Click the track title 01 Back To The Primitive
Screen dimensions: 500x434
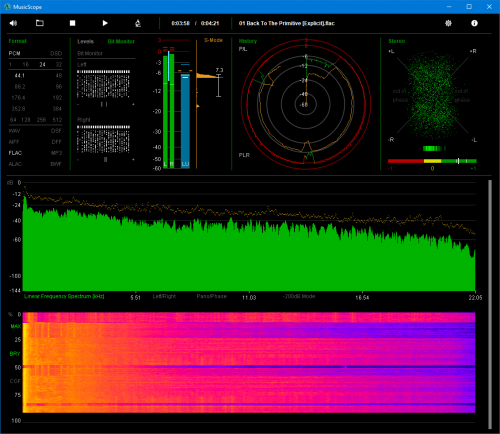(287, 23)
